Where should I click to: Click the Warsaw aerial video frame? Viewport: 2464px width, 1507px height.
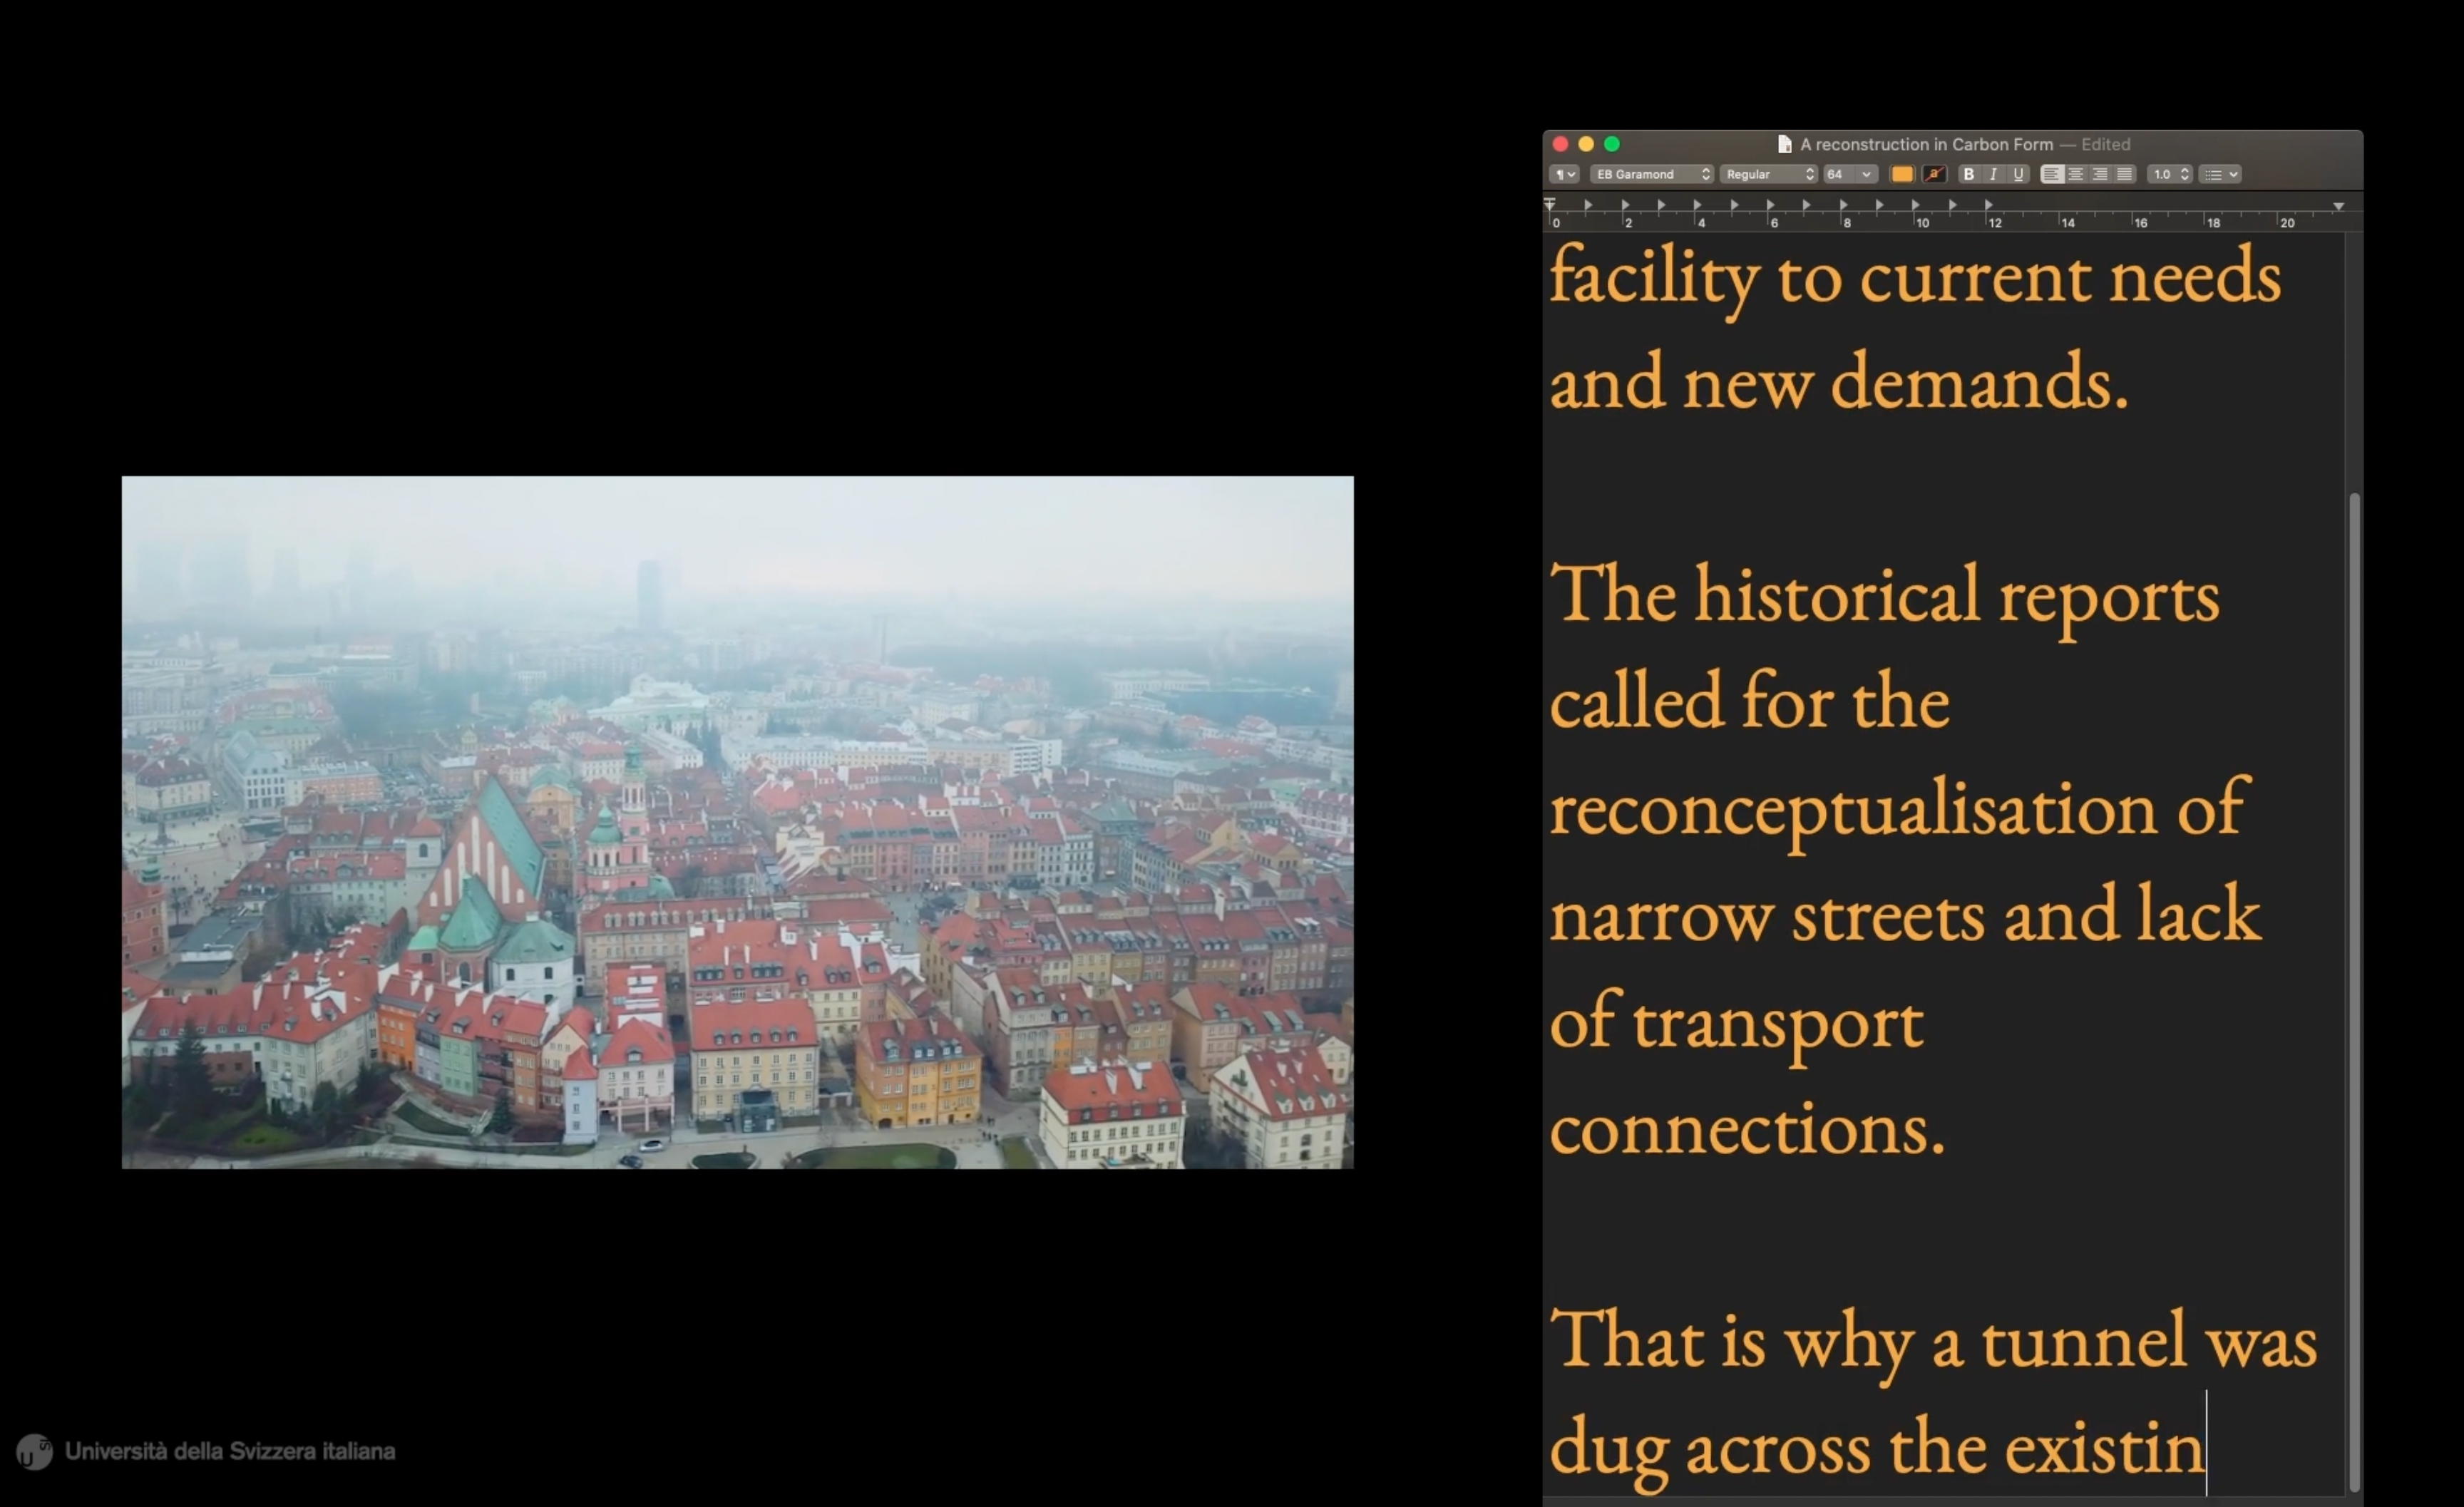coord(737,822)
